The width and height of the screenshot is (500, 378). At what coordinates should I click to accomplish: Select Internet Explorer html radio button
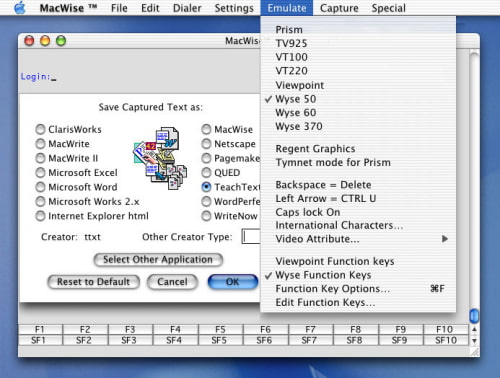(40, 216)
